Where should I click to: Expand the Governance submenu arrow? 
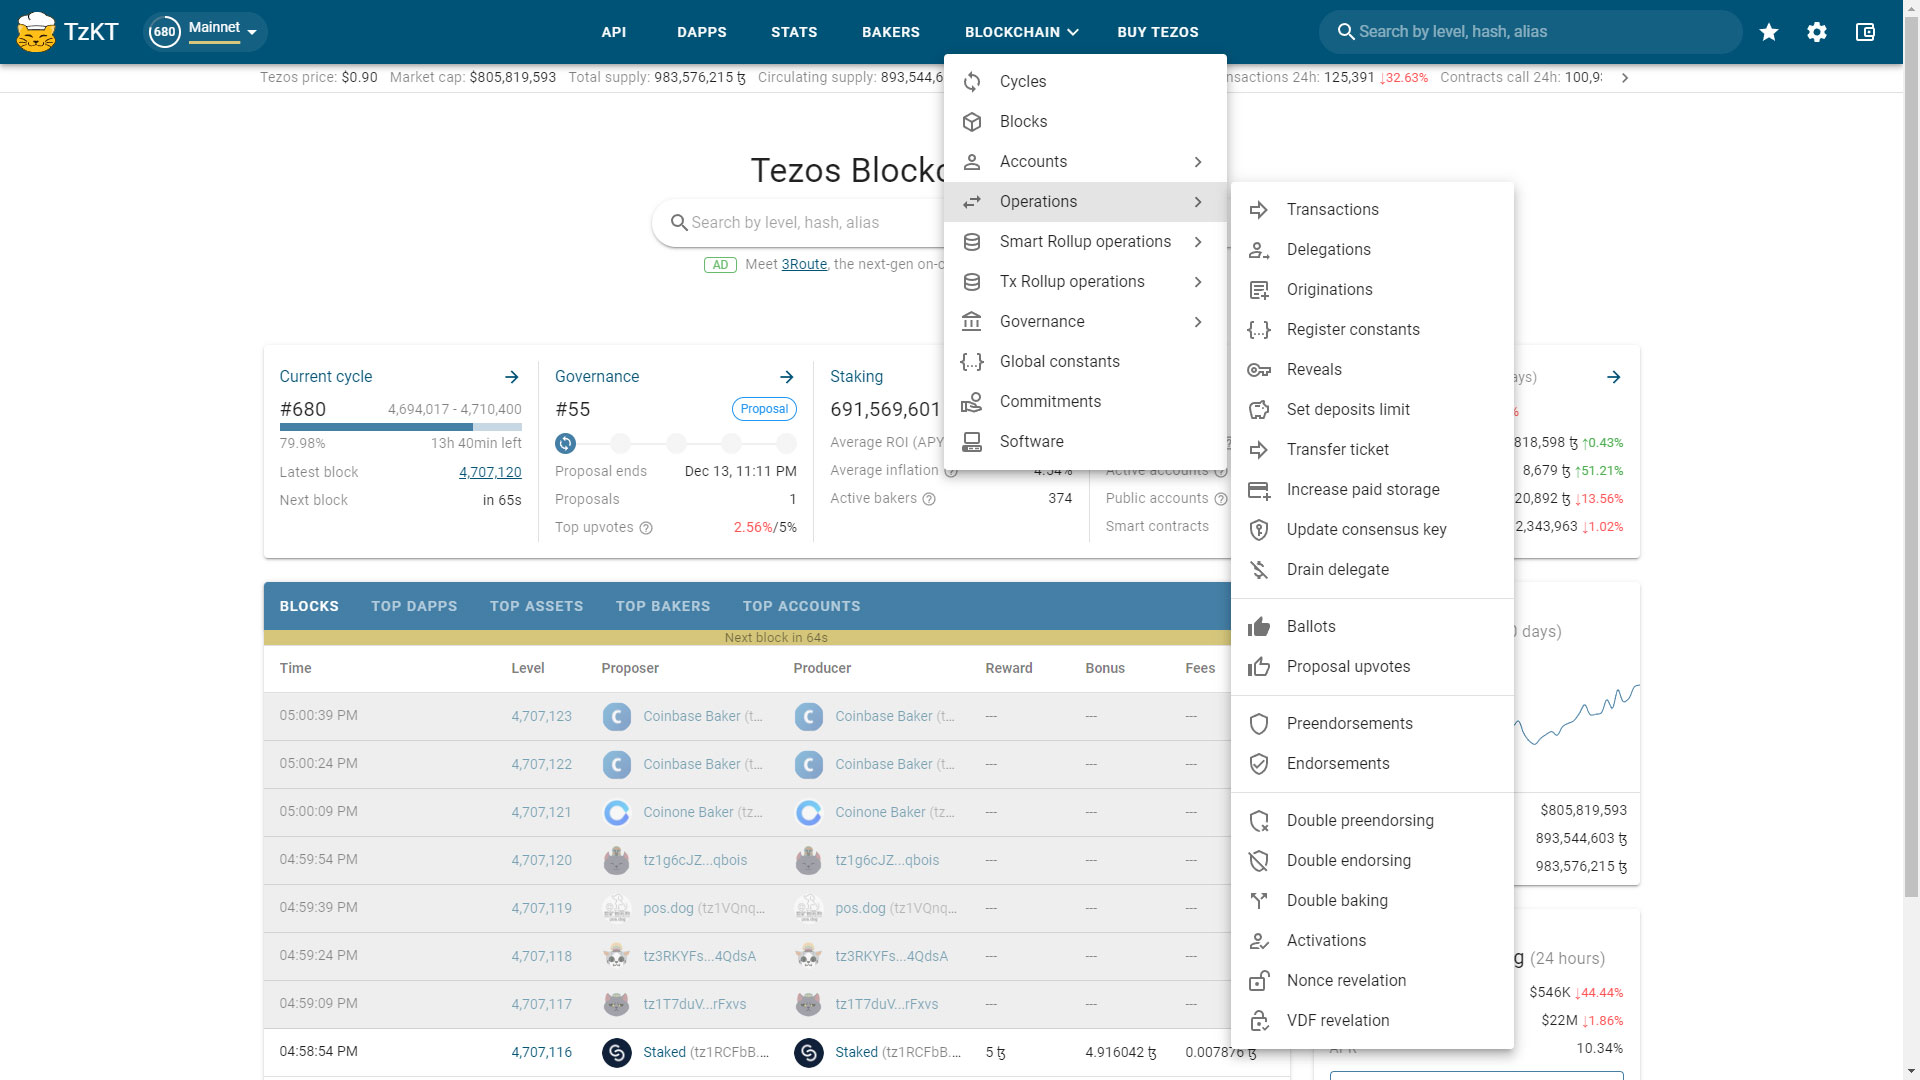1199,322
